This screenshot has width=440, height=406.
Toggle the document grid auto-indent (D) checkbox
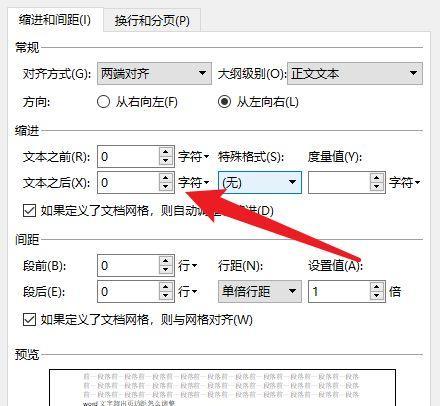point(29,211)
